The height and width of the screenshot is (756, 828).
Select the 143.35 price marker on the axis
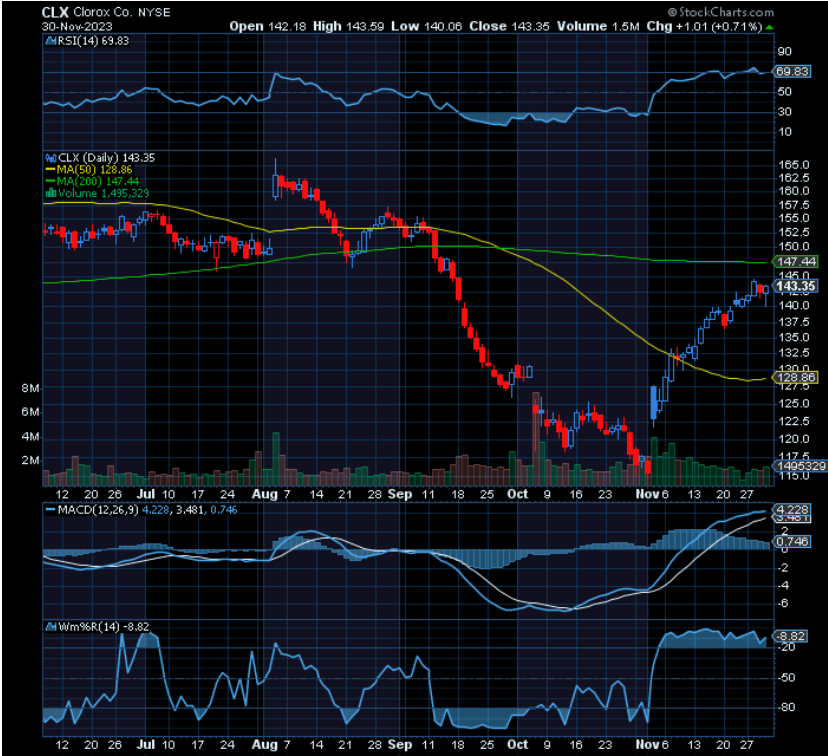tap(799, 286)
